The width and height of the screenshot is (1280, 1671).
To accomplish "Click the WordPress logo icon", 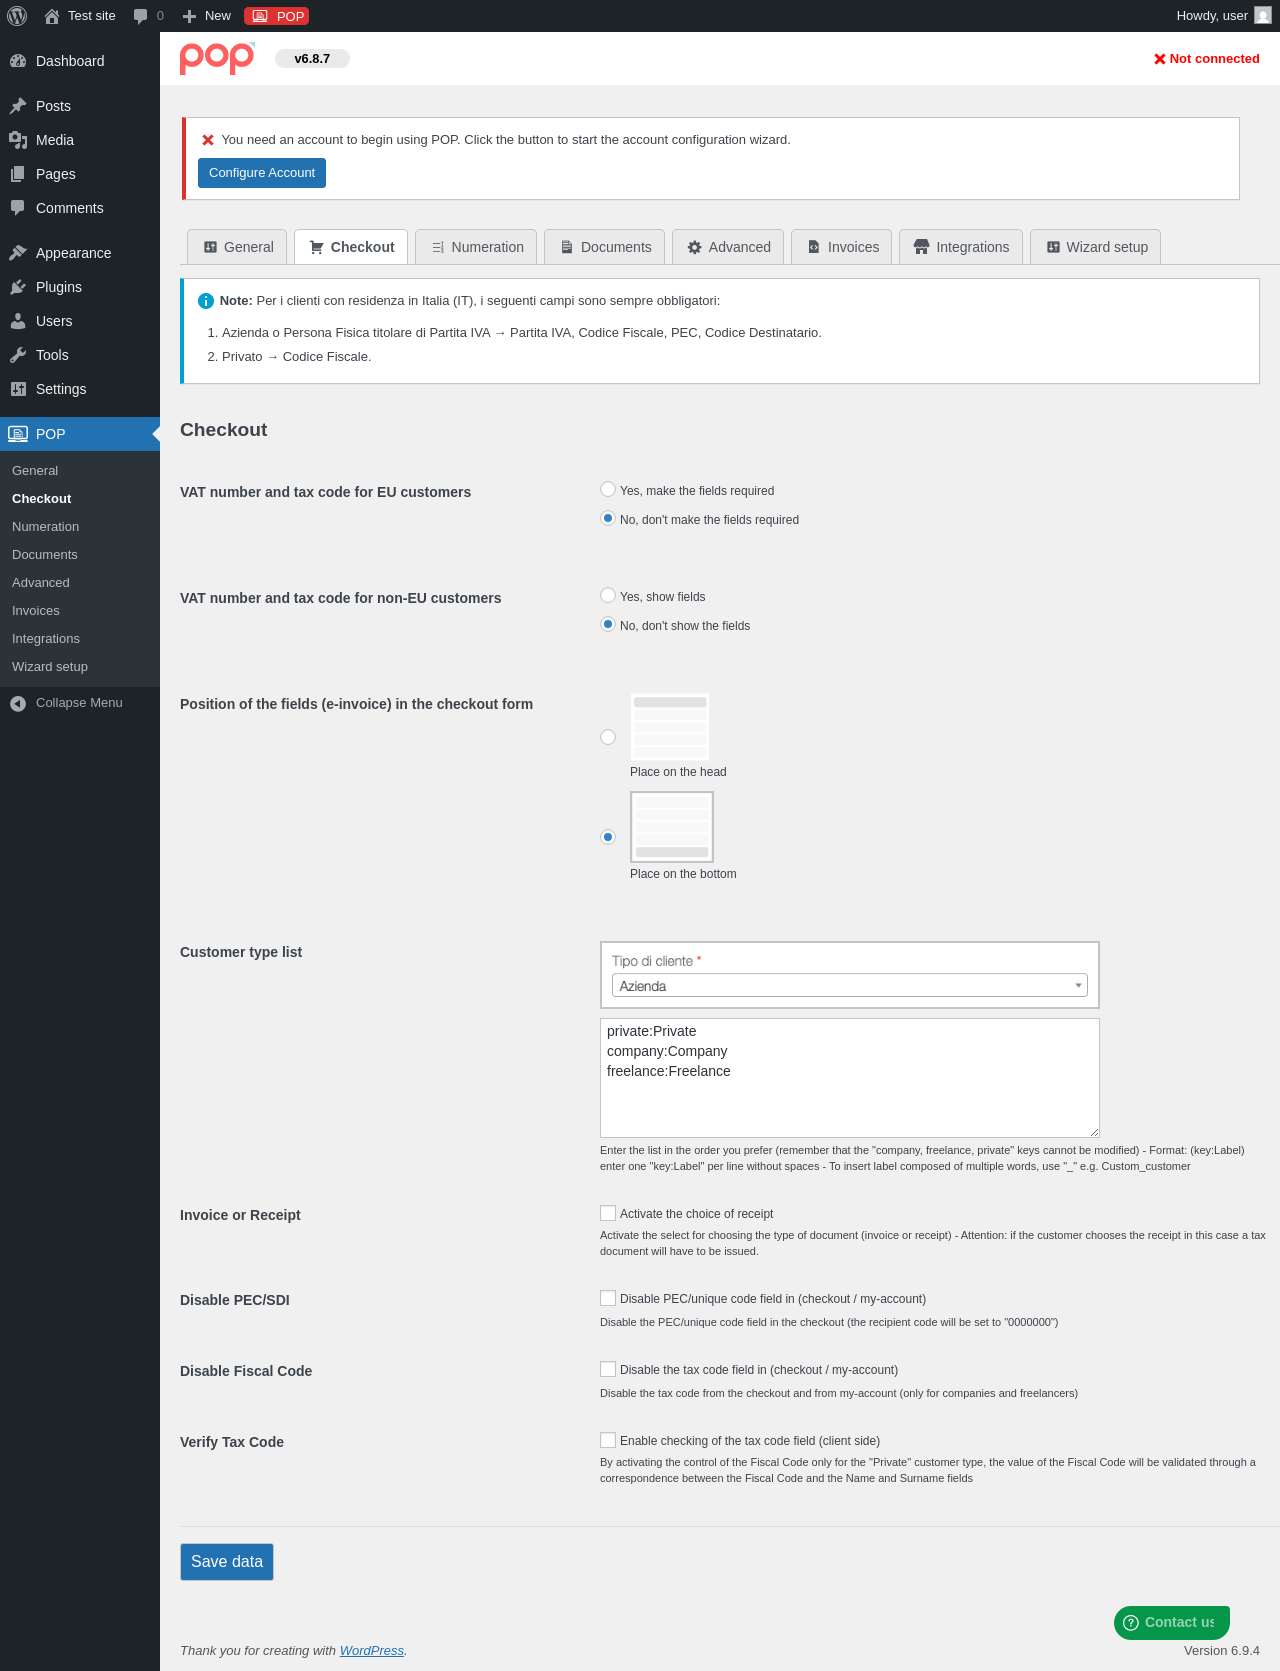I will coord(17,16).
